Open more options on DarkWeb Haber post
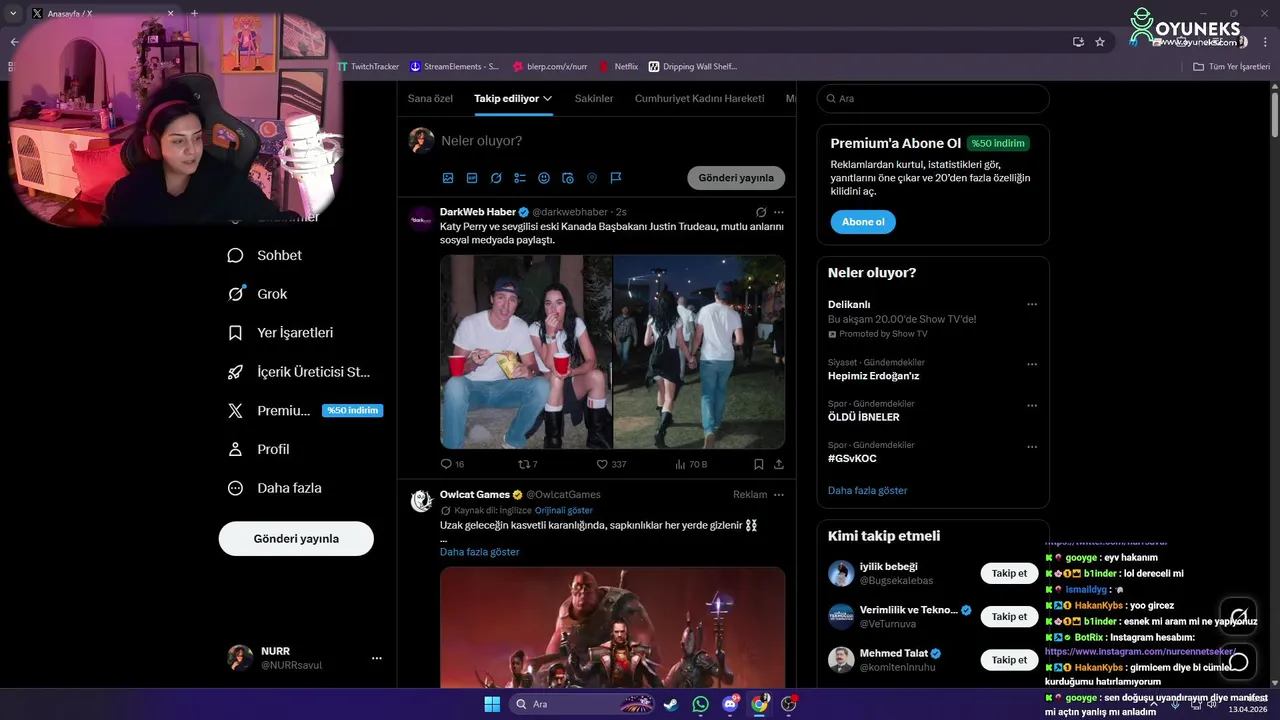 (x=779, y=212)
